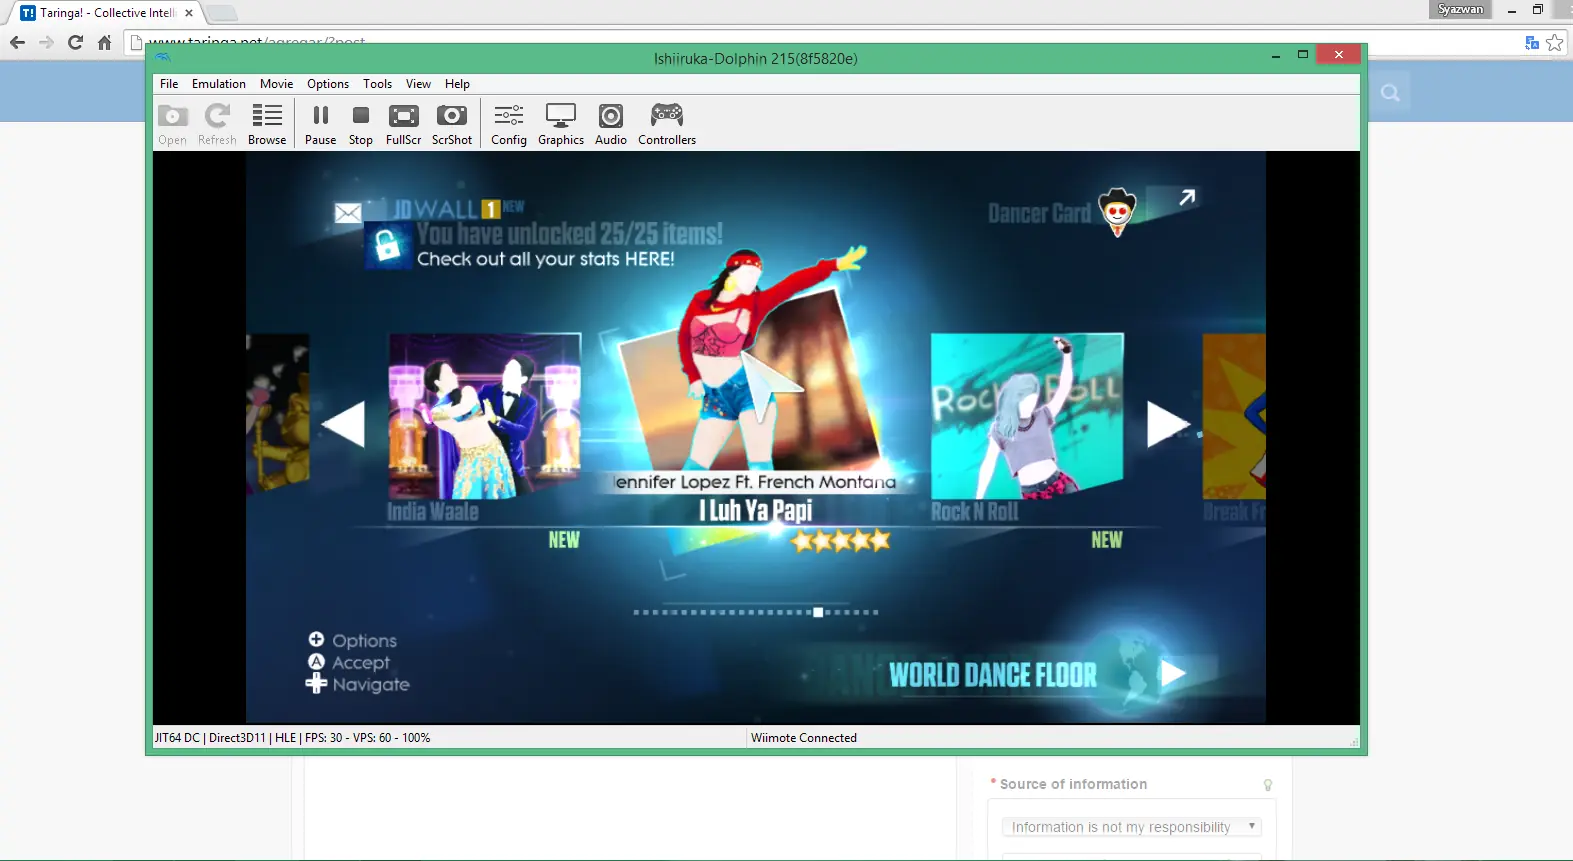Click the JIT64 DC FPS status text
The height and width of the screenshot is (861, 1573).
[292, 738]
